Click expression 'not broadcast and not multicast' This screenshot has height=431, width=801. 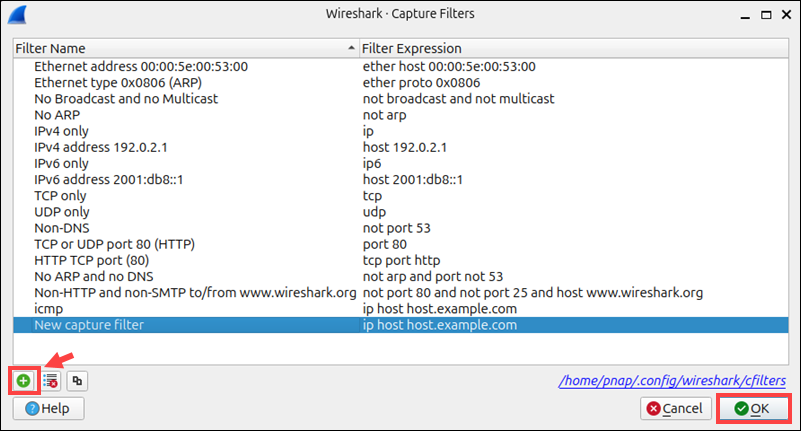(x=458, y=99)
